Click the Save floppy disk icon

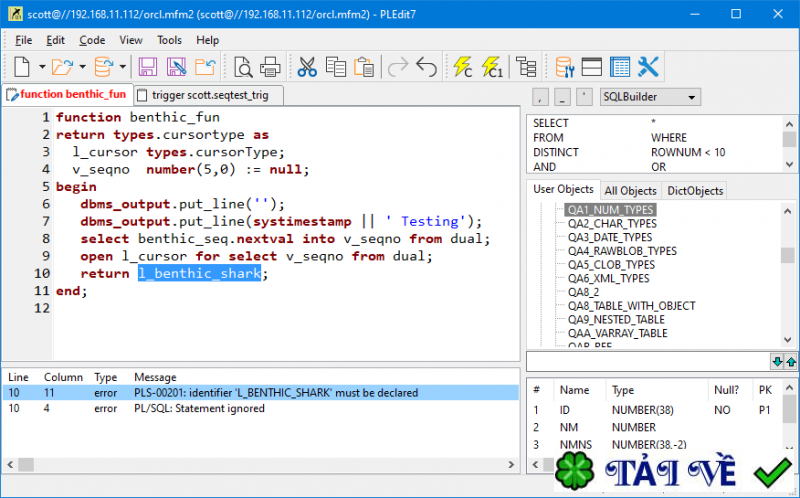pyautogui.click(x=148, y=67)
